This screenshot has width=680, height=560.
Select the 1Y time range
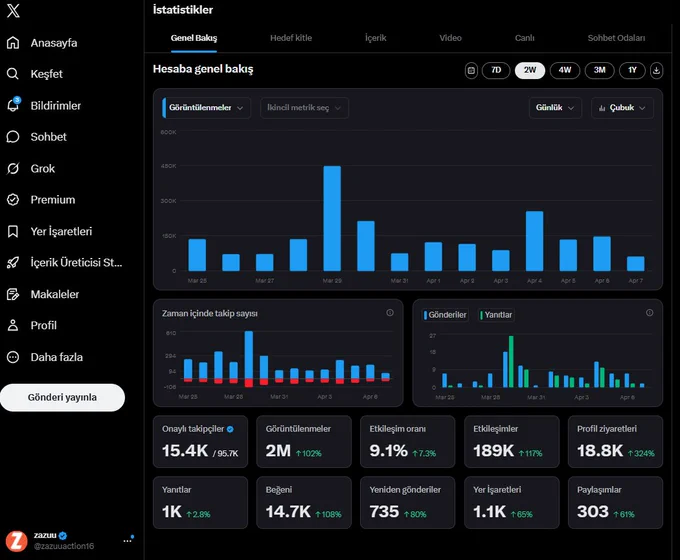[632, 70]
